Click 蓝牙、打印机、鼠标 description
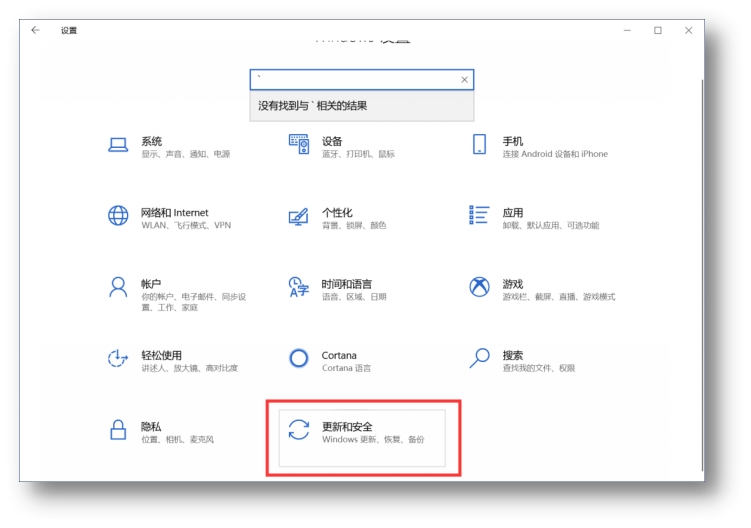 (x=358, y=154)
